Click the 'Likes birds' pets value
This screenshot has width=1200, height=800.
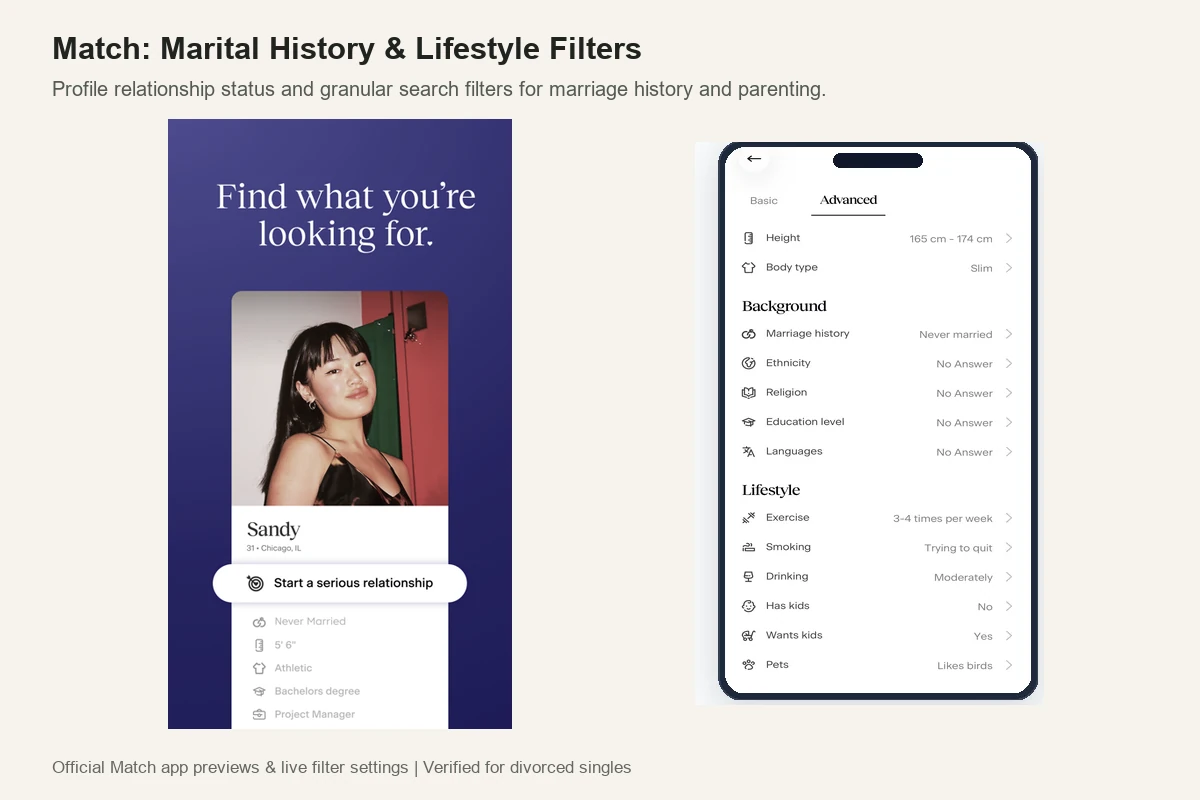[x=965, y=666]
